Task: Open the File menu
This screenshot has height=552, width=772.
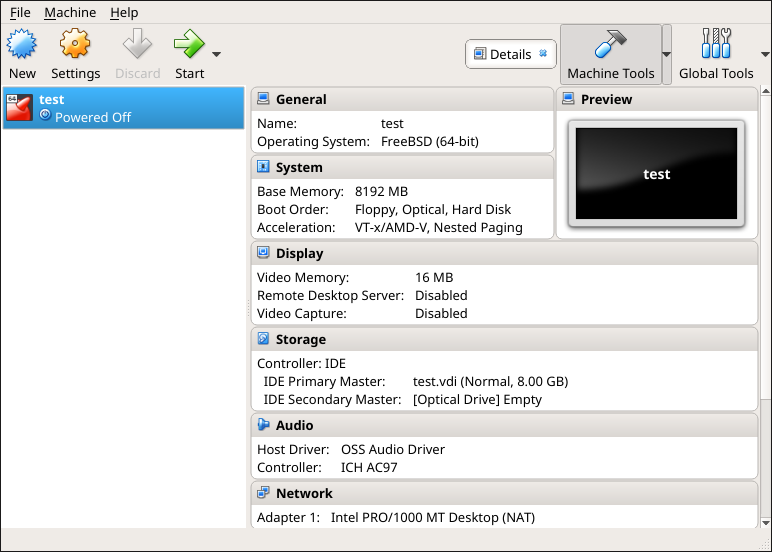Action: (20, 12)
